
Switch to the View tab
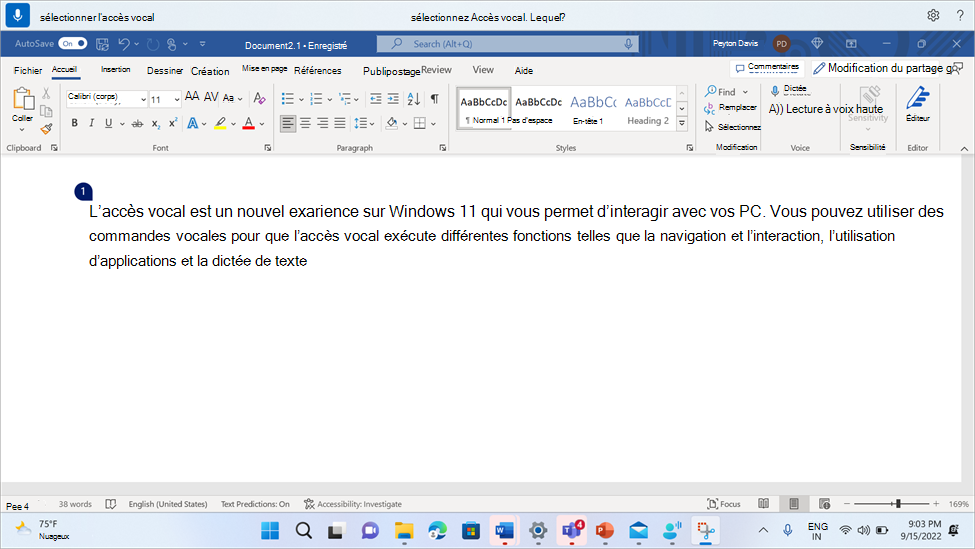[483, 70]
